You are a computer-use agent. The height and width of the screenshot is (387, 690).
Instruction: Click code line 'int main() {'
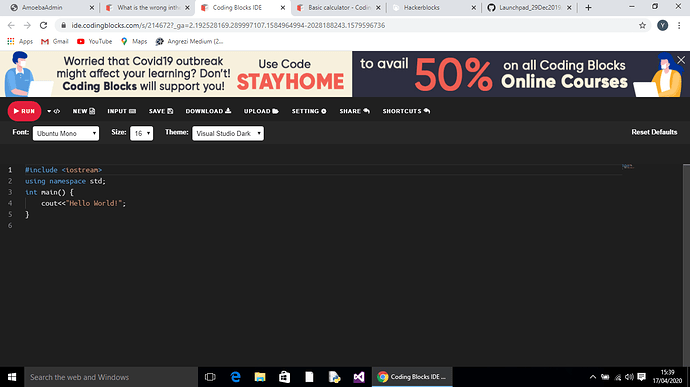point(49,192)
